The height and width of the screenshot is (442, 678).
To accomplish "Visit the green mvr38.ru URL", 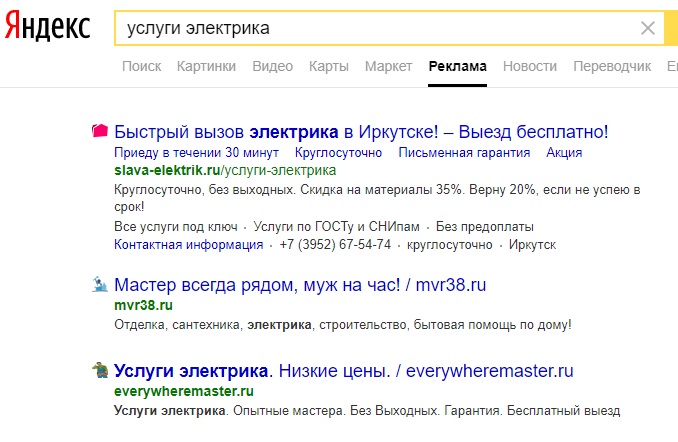I will 143,305.
